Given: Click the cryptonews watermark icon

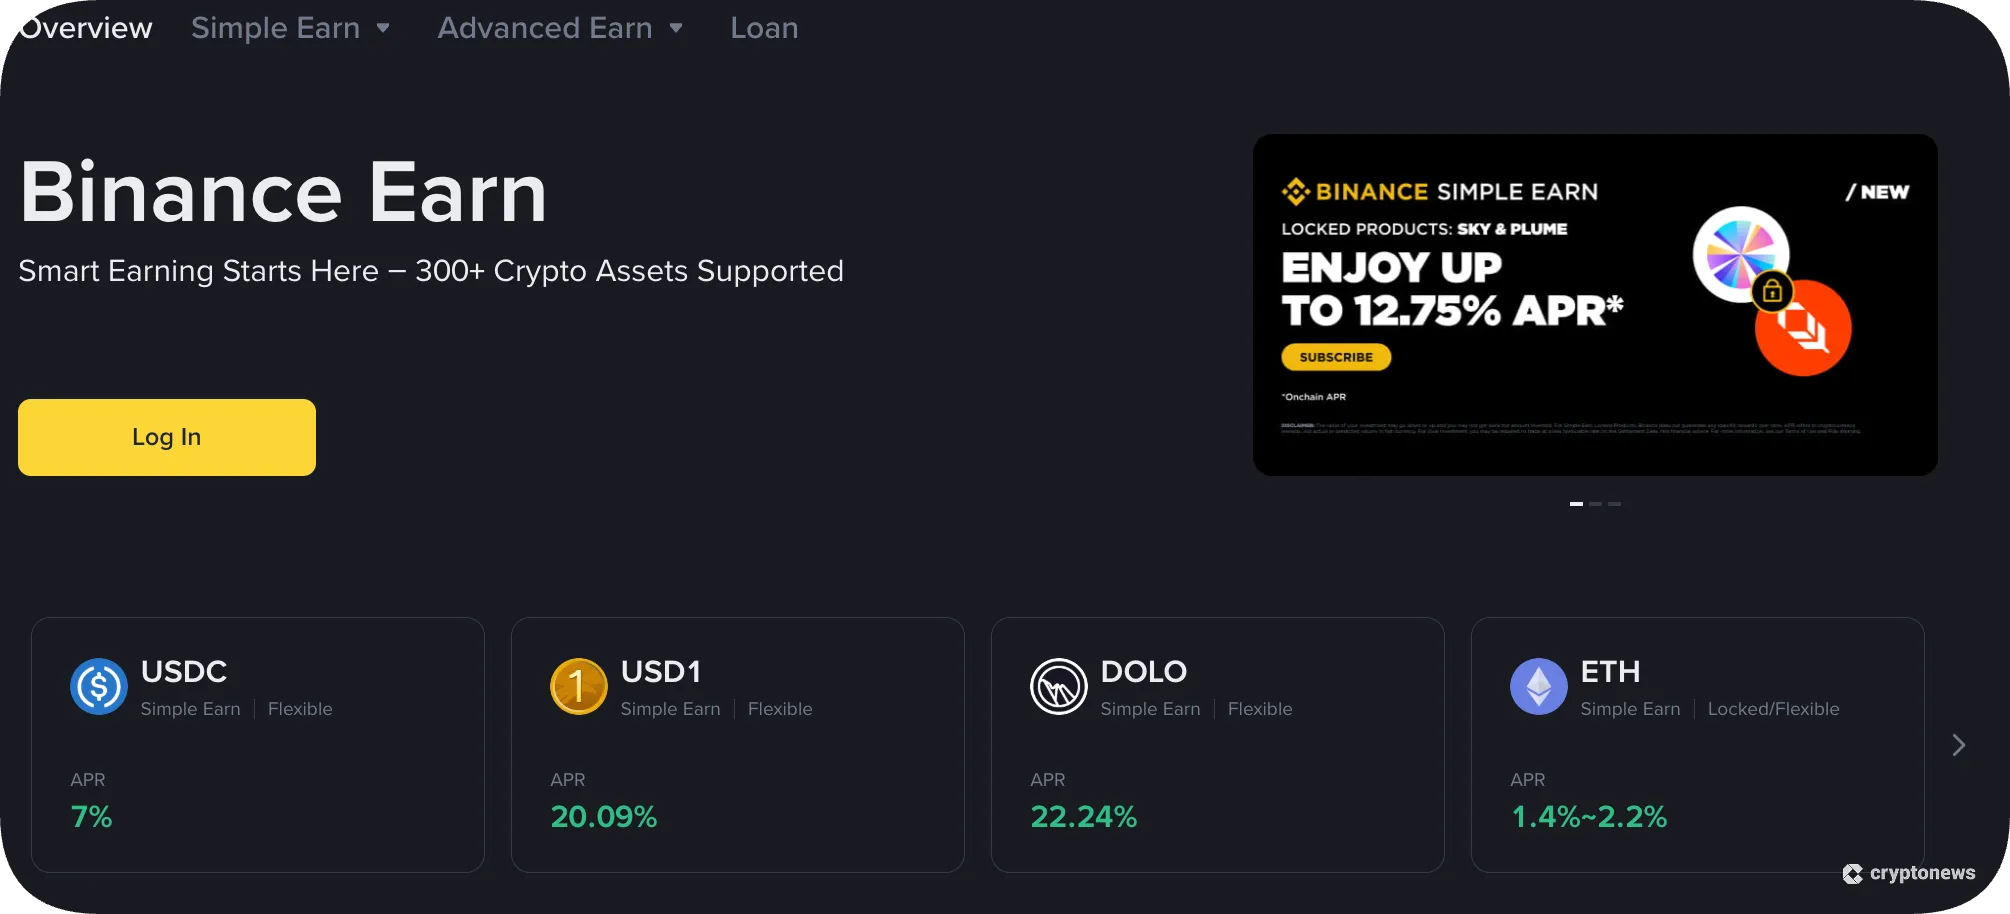Looking at the screenshot, I should 1855,873.
